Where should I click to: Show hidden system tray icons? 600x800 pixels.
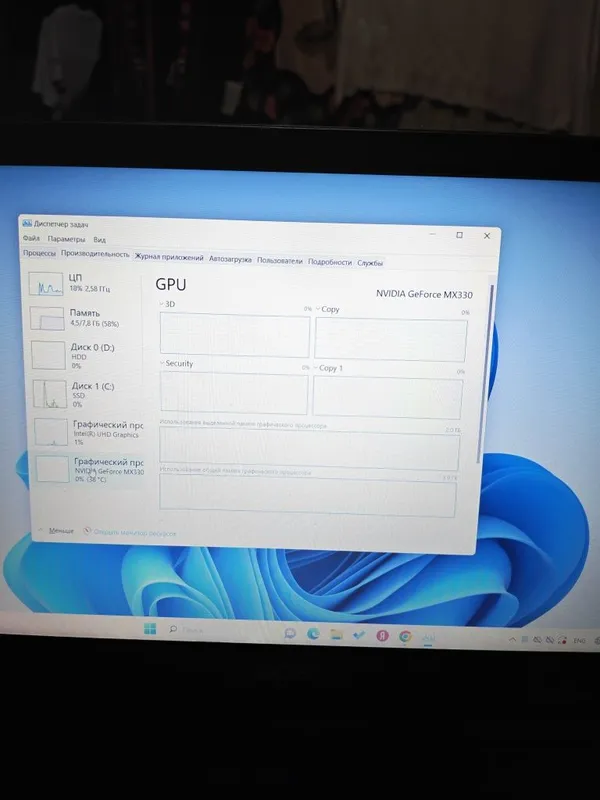click(x=512, y=640)
